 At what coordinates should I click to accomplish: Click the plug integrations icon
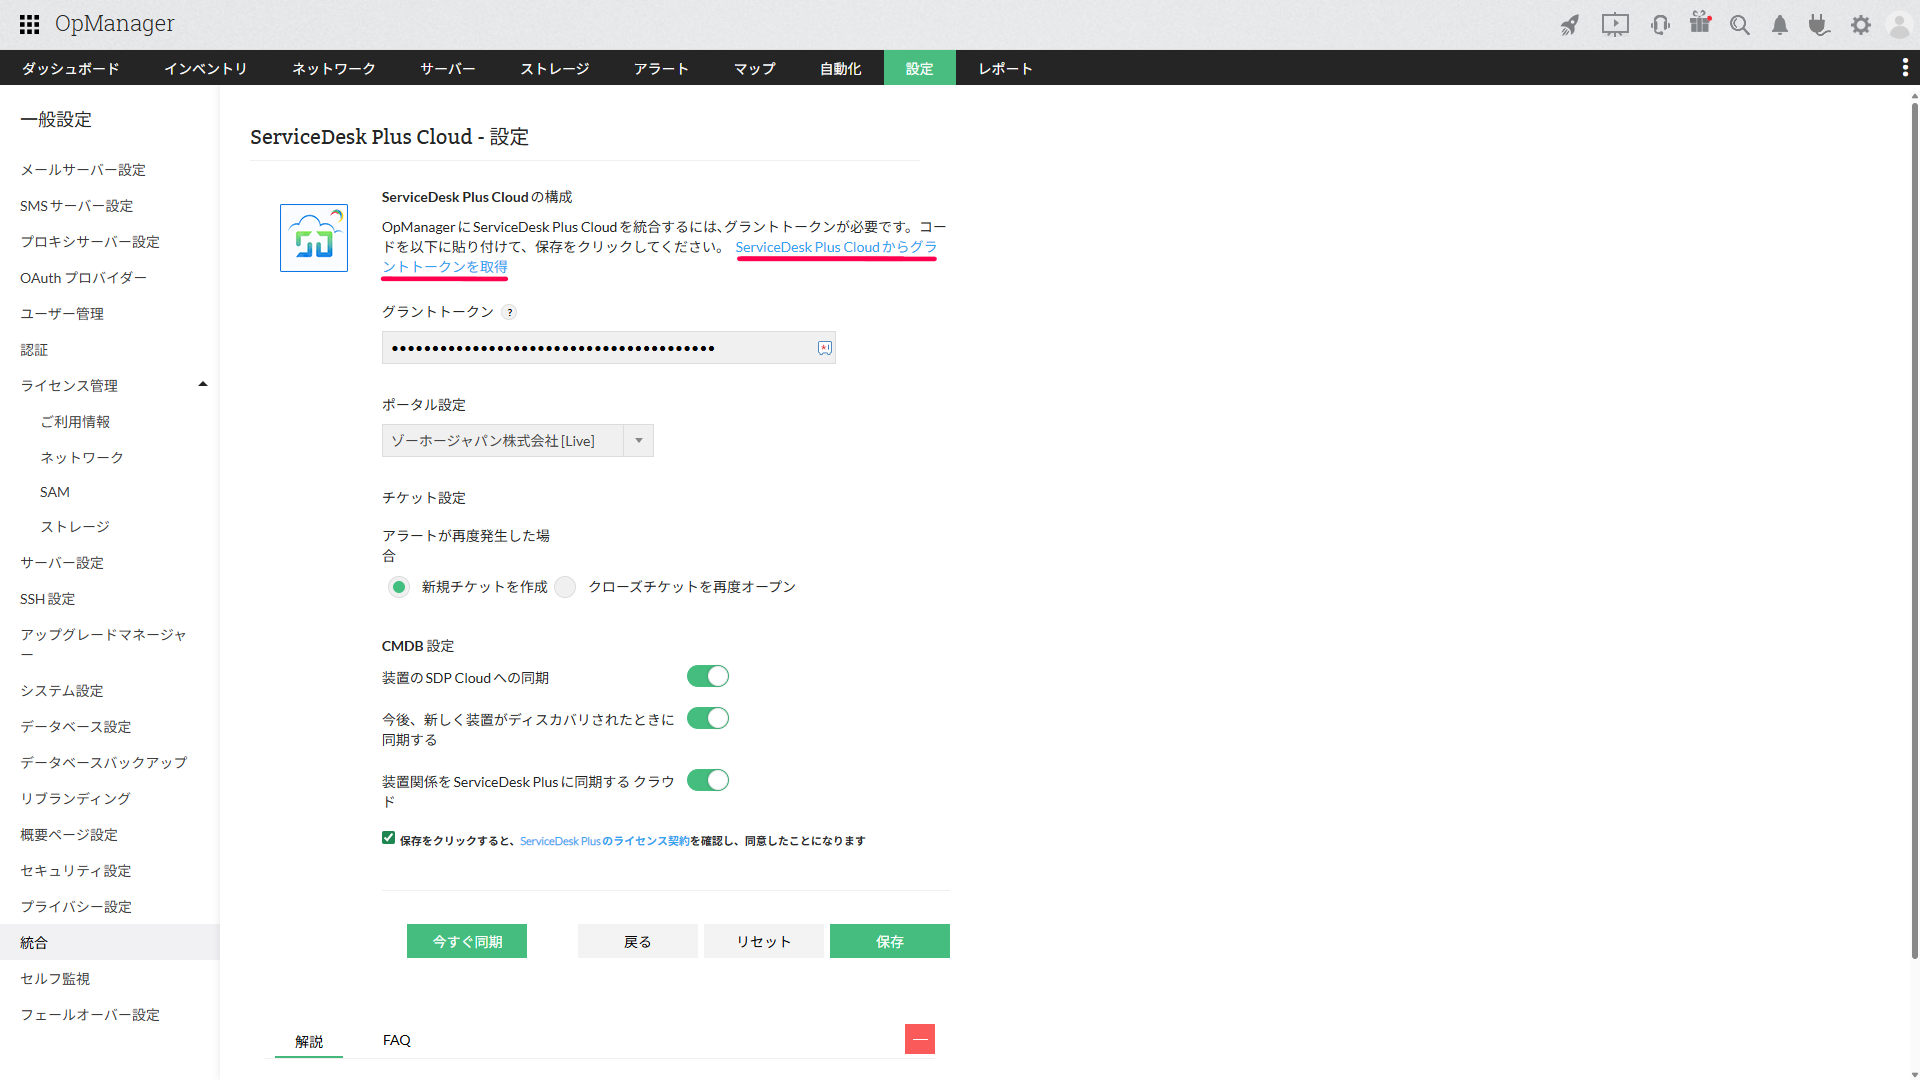1819,25
